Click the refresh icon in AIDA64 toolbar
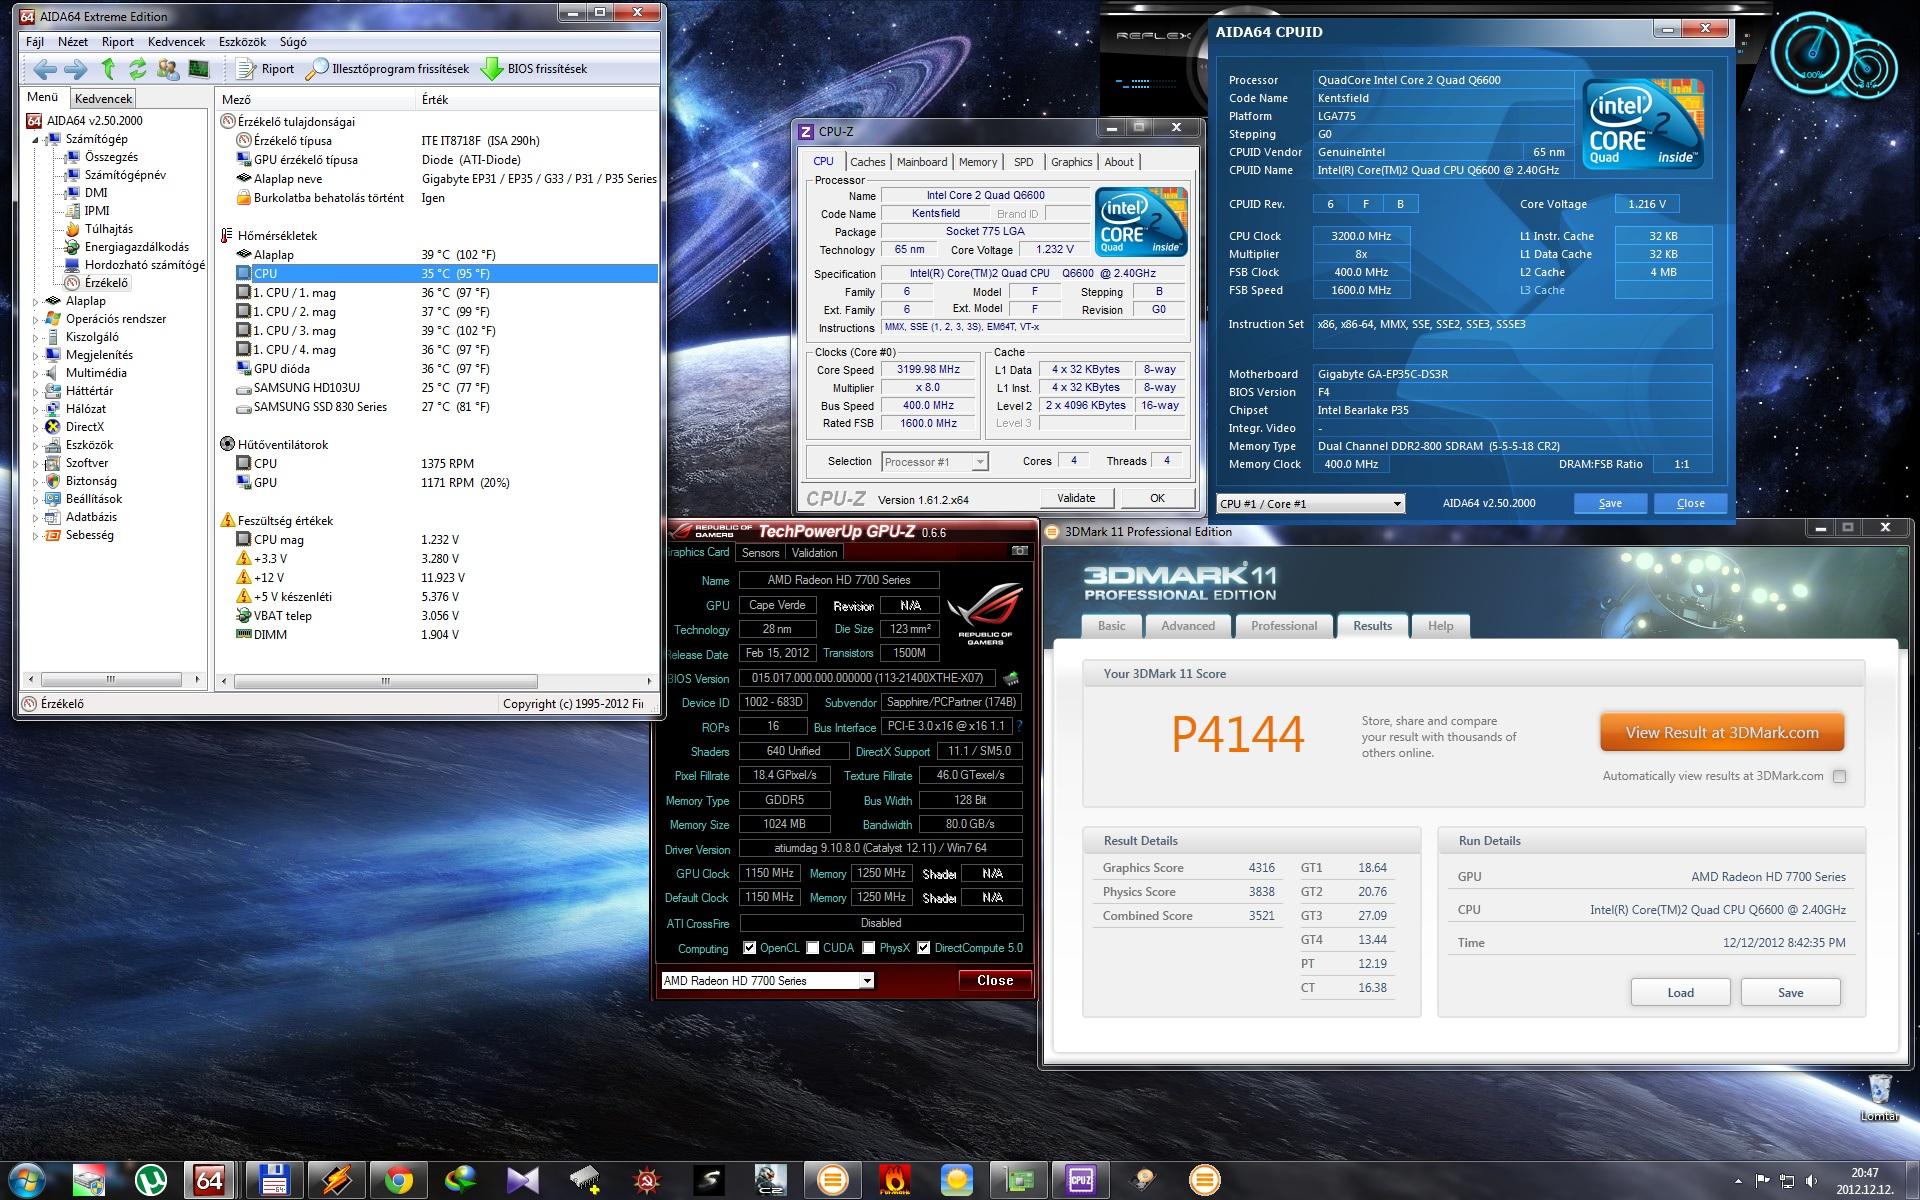 tap(138, 69)
